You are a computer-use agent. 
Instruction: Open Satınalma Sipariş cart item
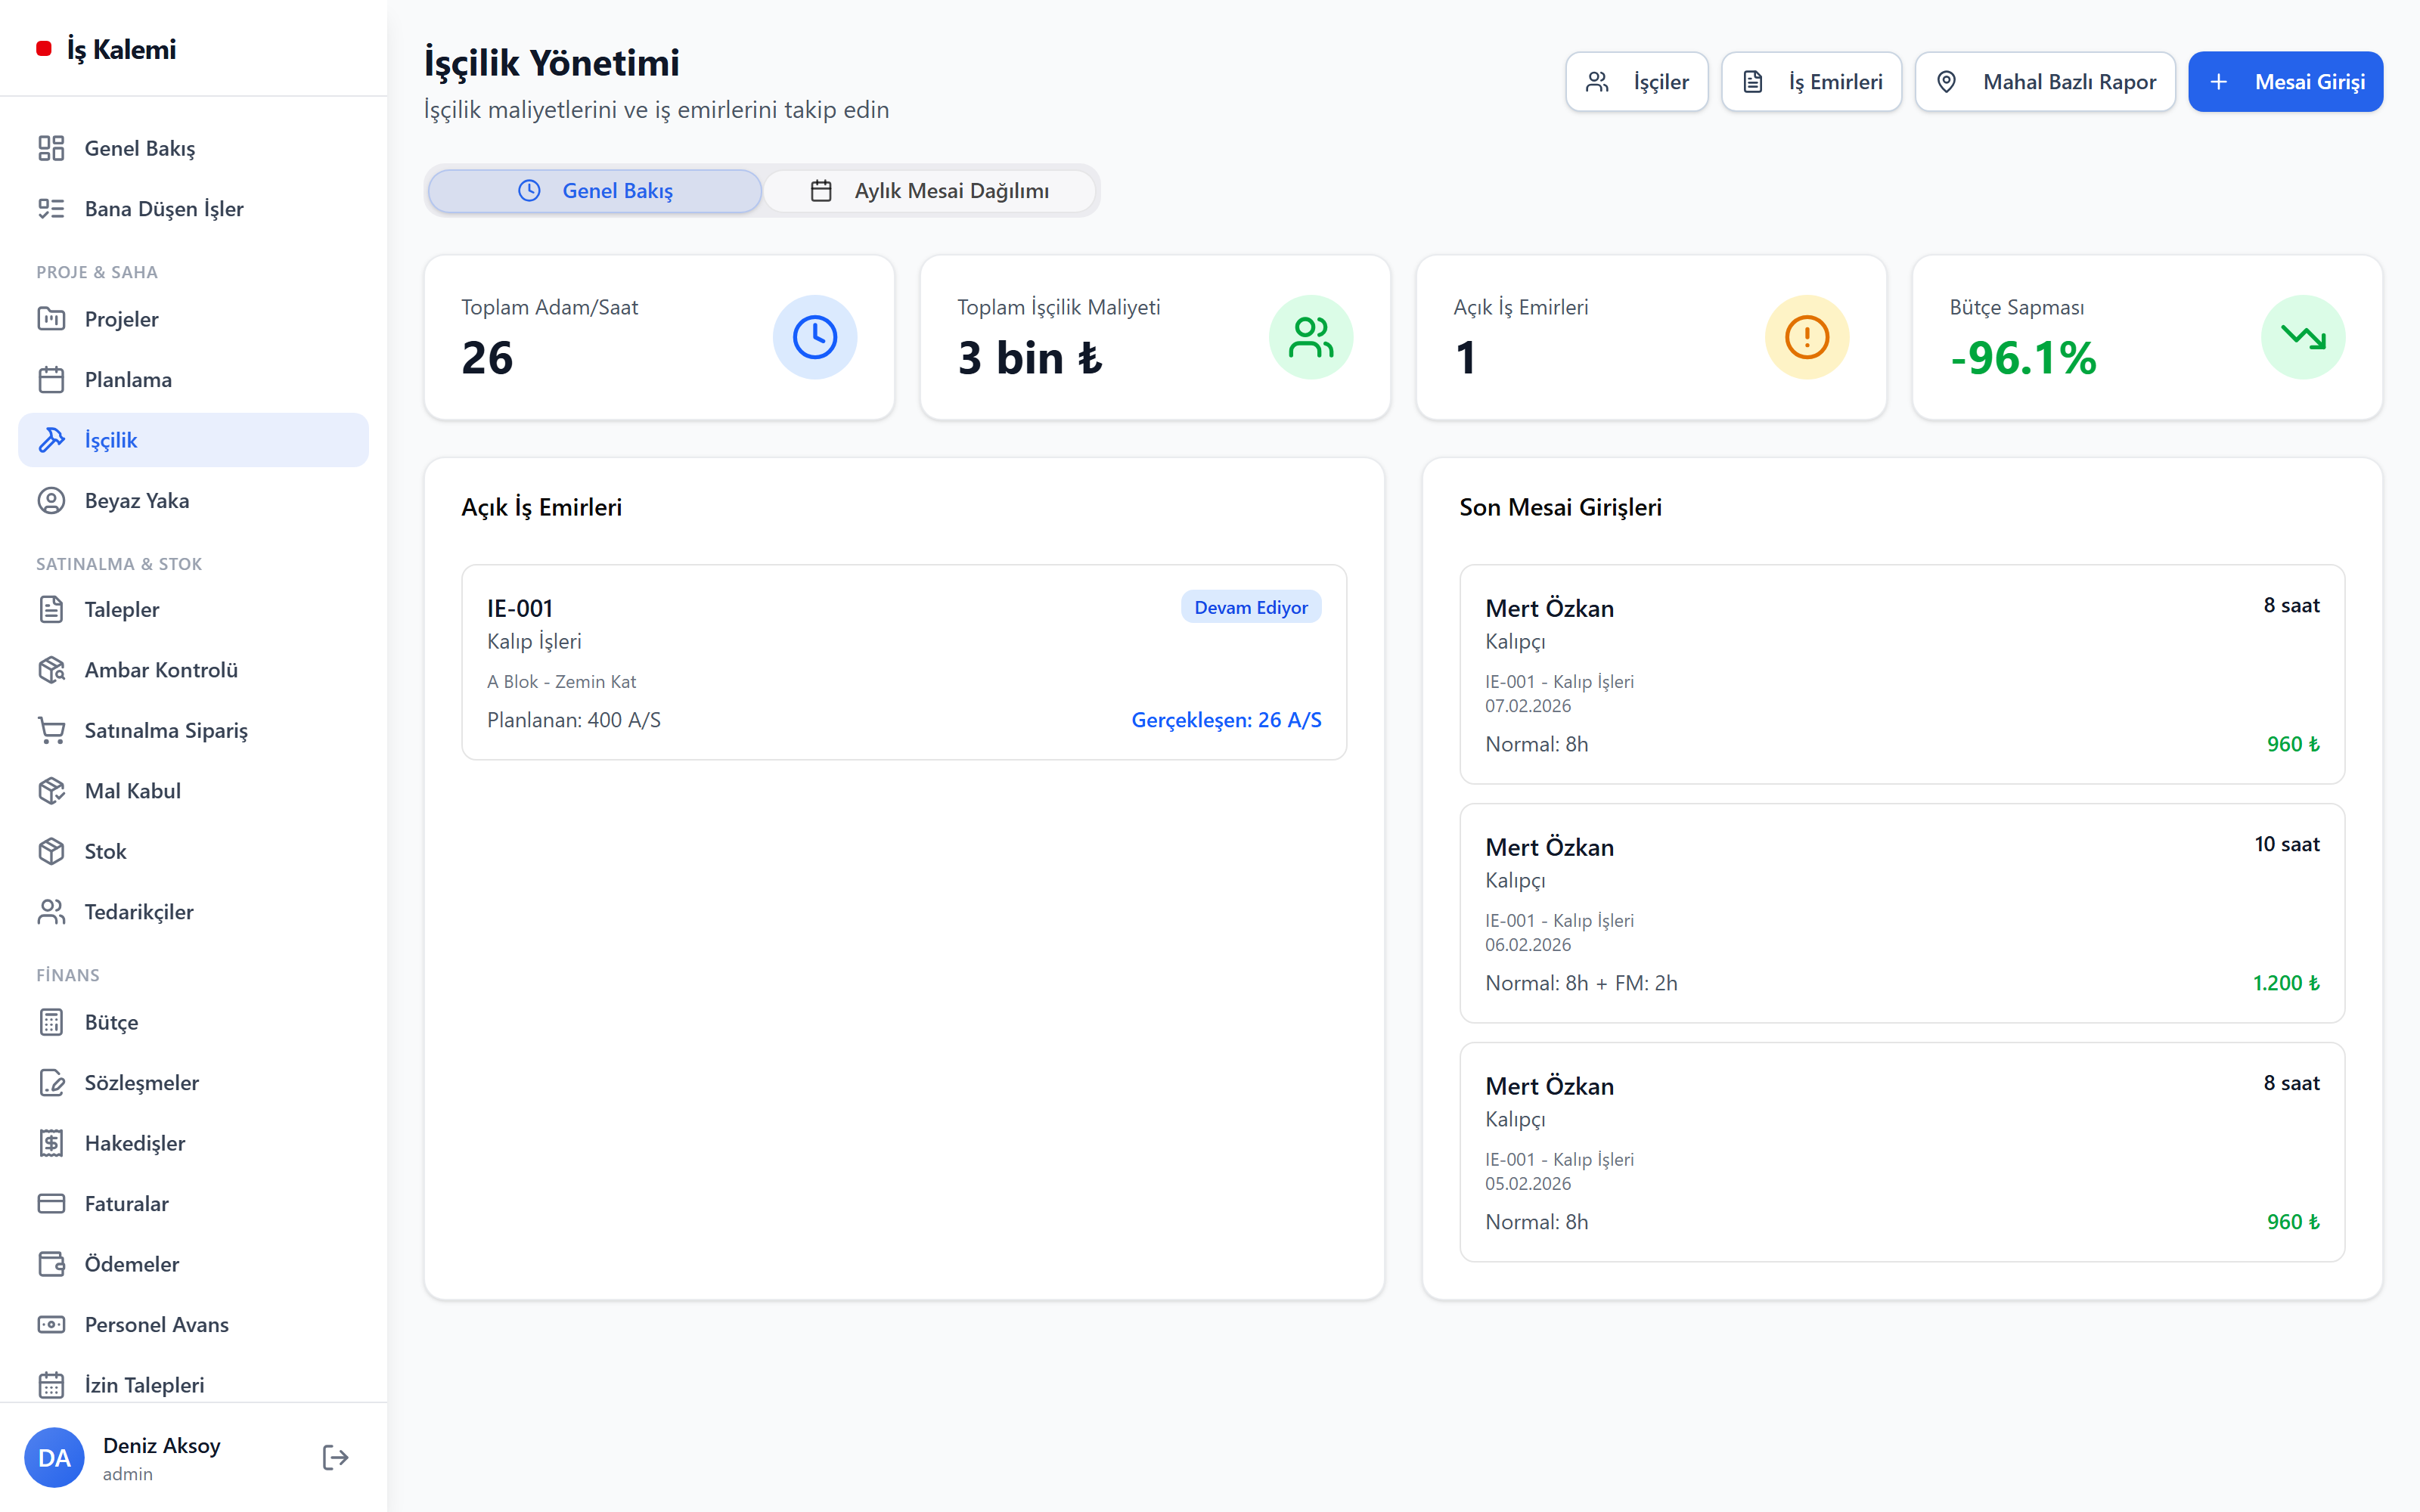[193, 730]
